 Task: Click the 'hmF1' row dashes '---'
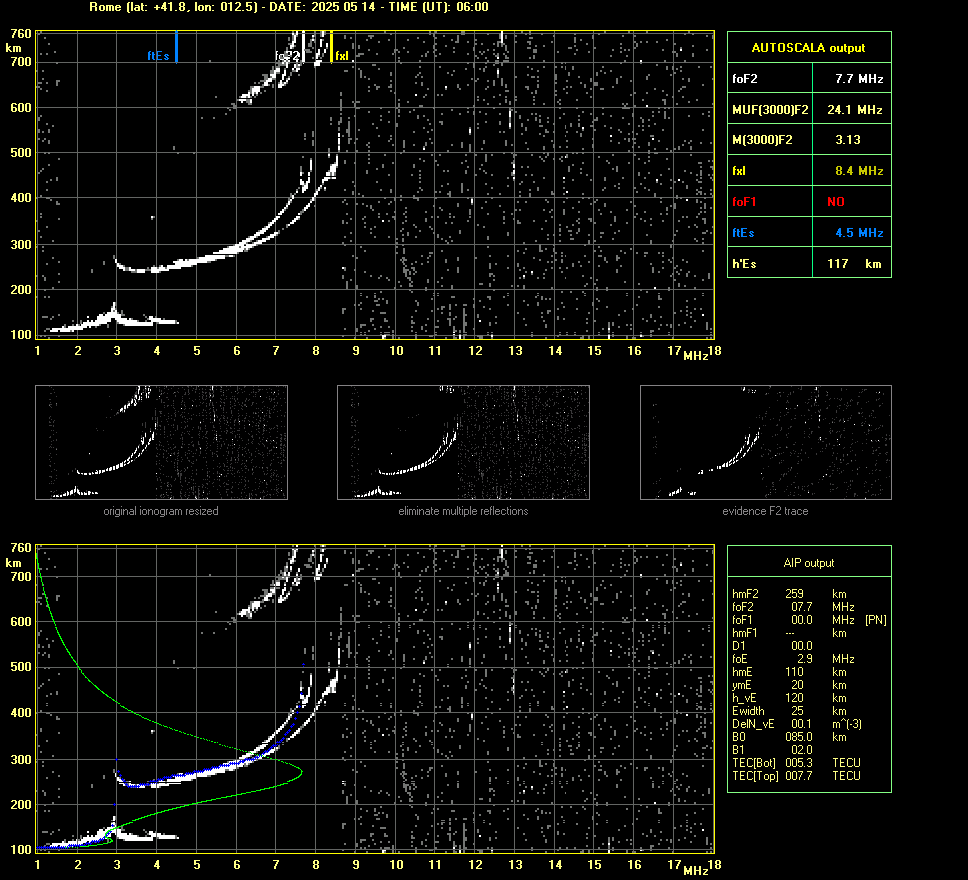(x=790, y=633)
